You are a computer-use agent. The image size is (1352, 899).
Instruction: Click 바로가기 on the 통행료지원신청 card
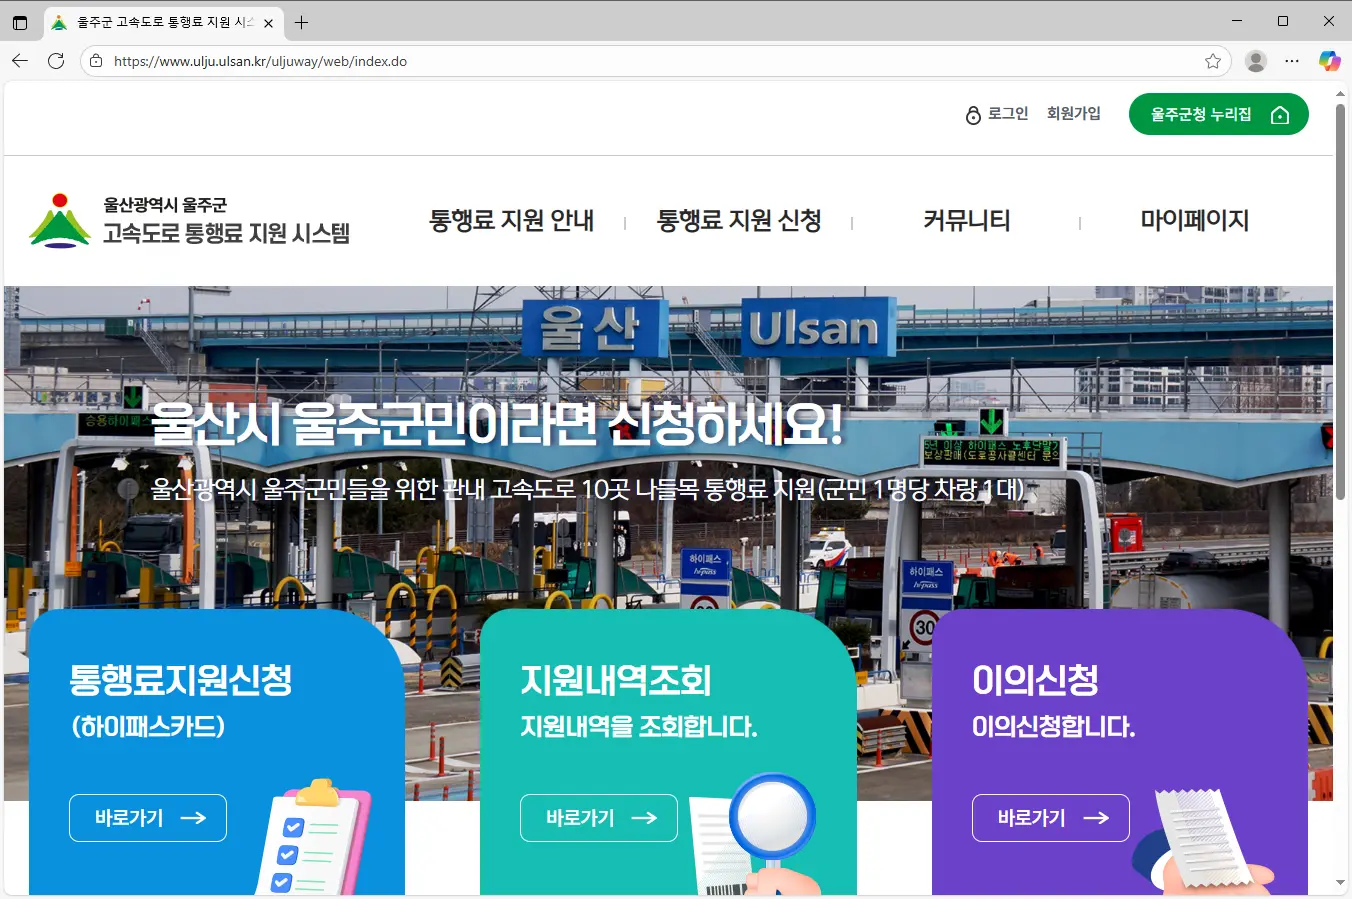(147, 817)
